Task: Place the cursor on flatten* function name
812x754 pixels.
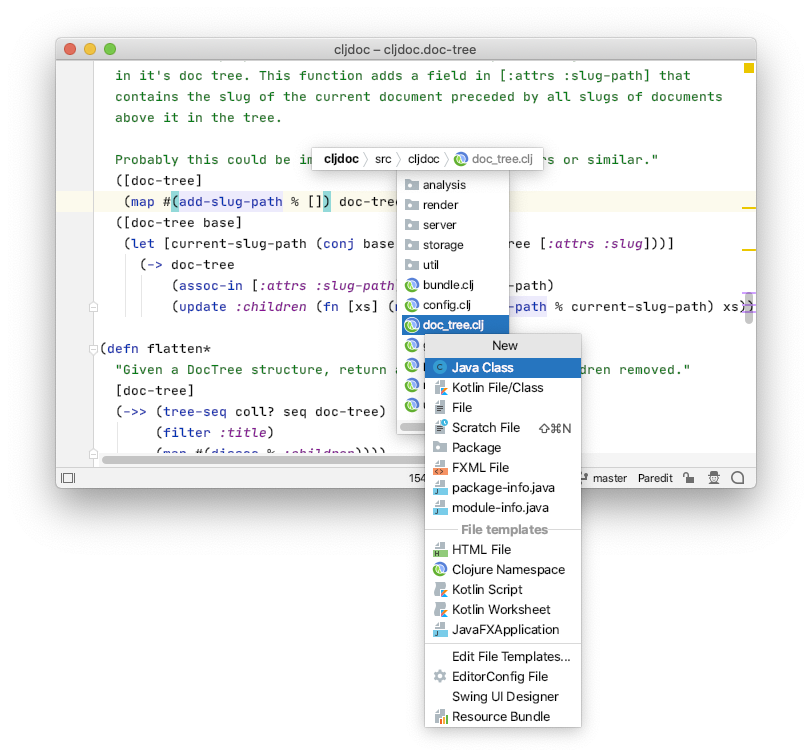Action: tap(179, 349)
